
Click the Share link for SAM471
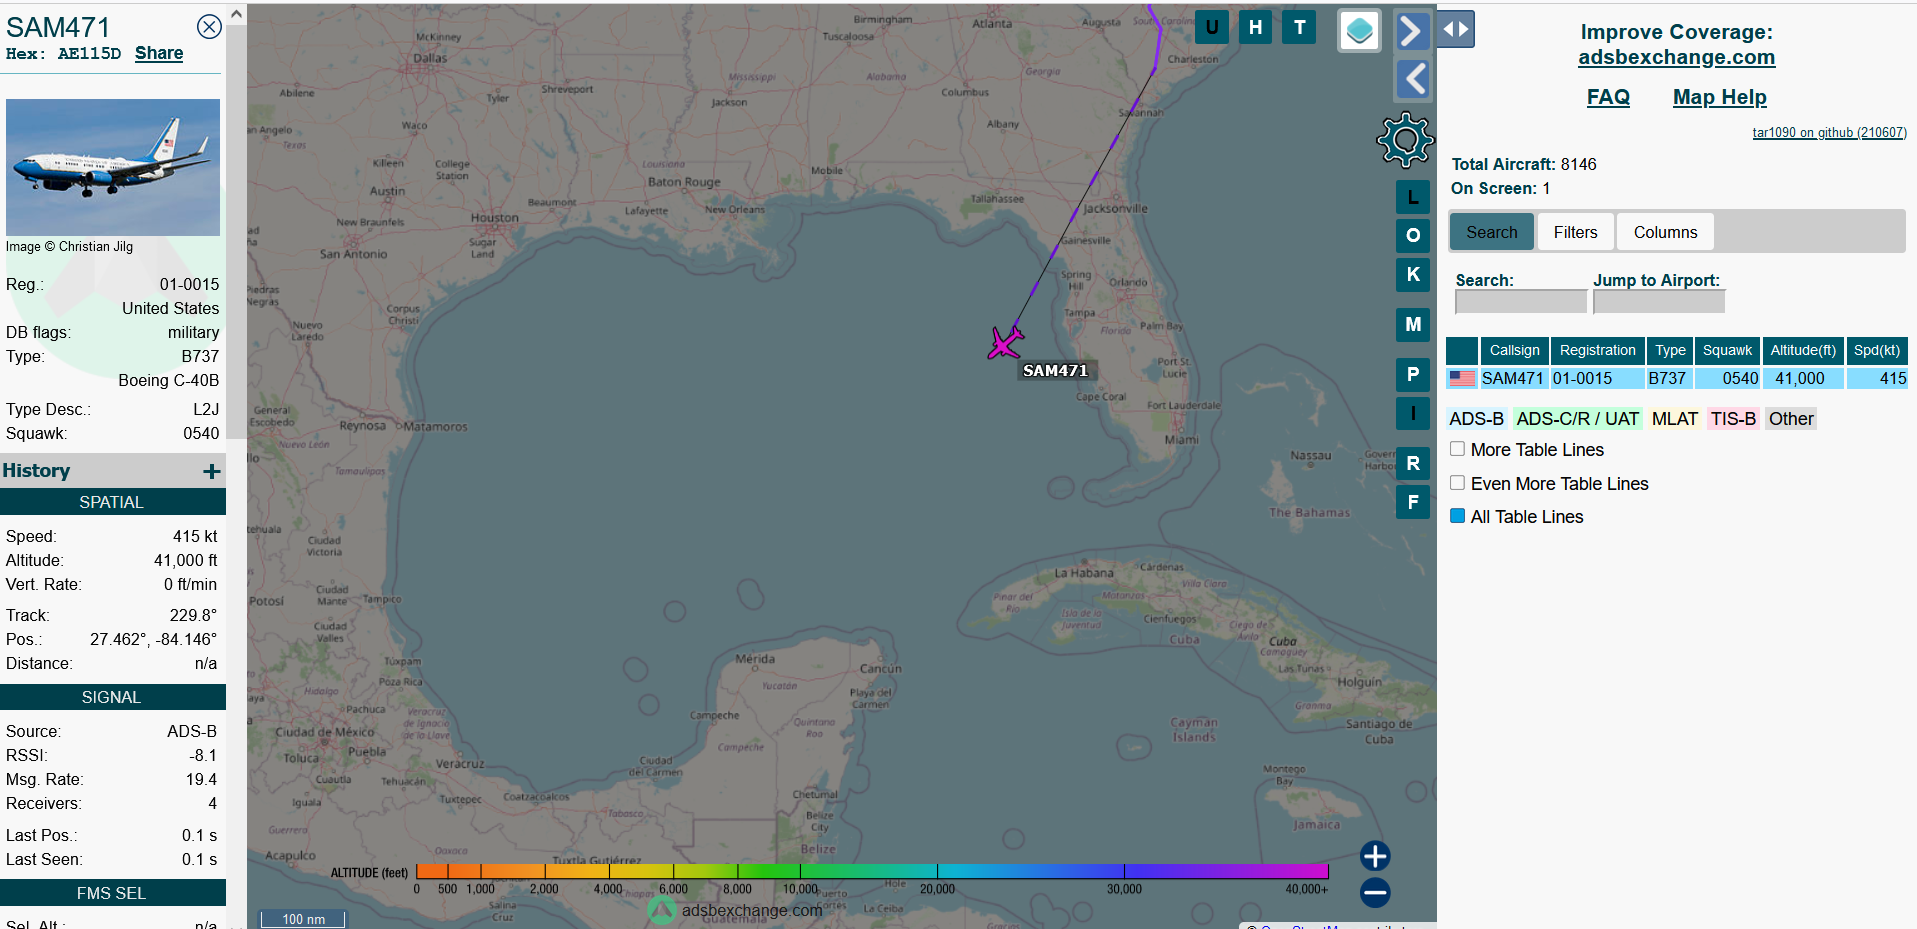coord(159,53)
